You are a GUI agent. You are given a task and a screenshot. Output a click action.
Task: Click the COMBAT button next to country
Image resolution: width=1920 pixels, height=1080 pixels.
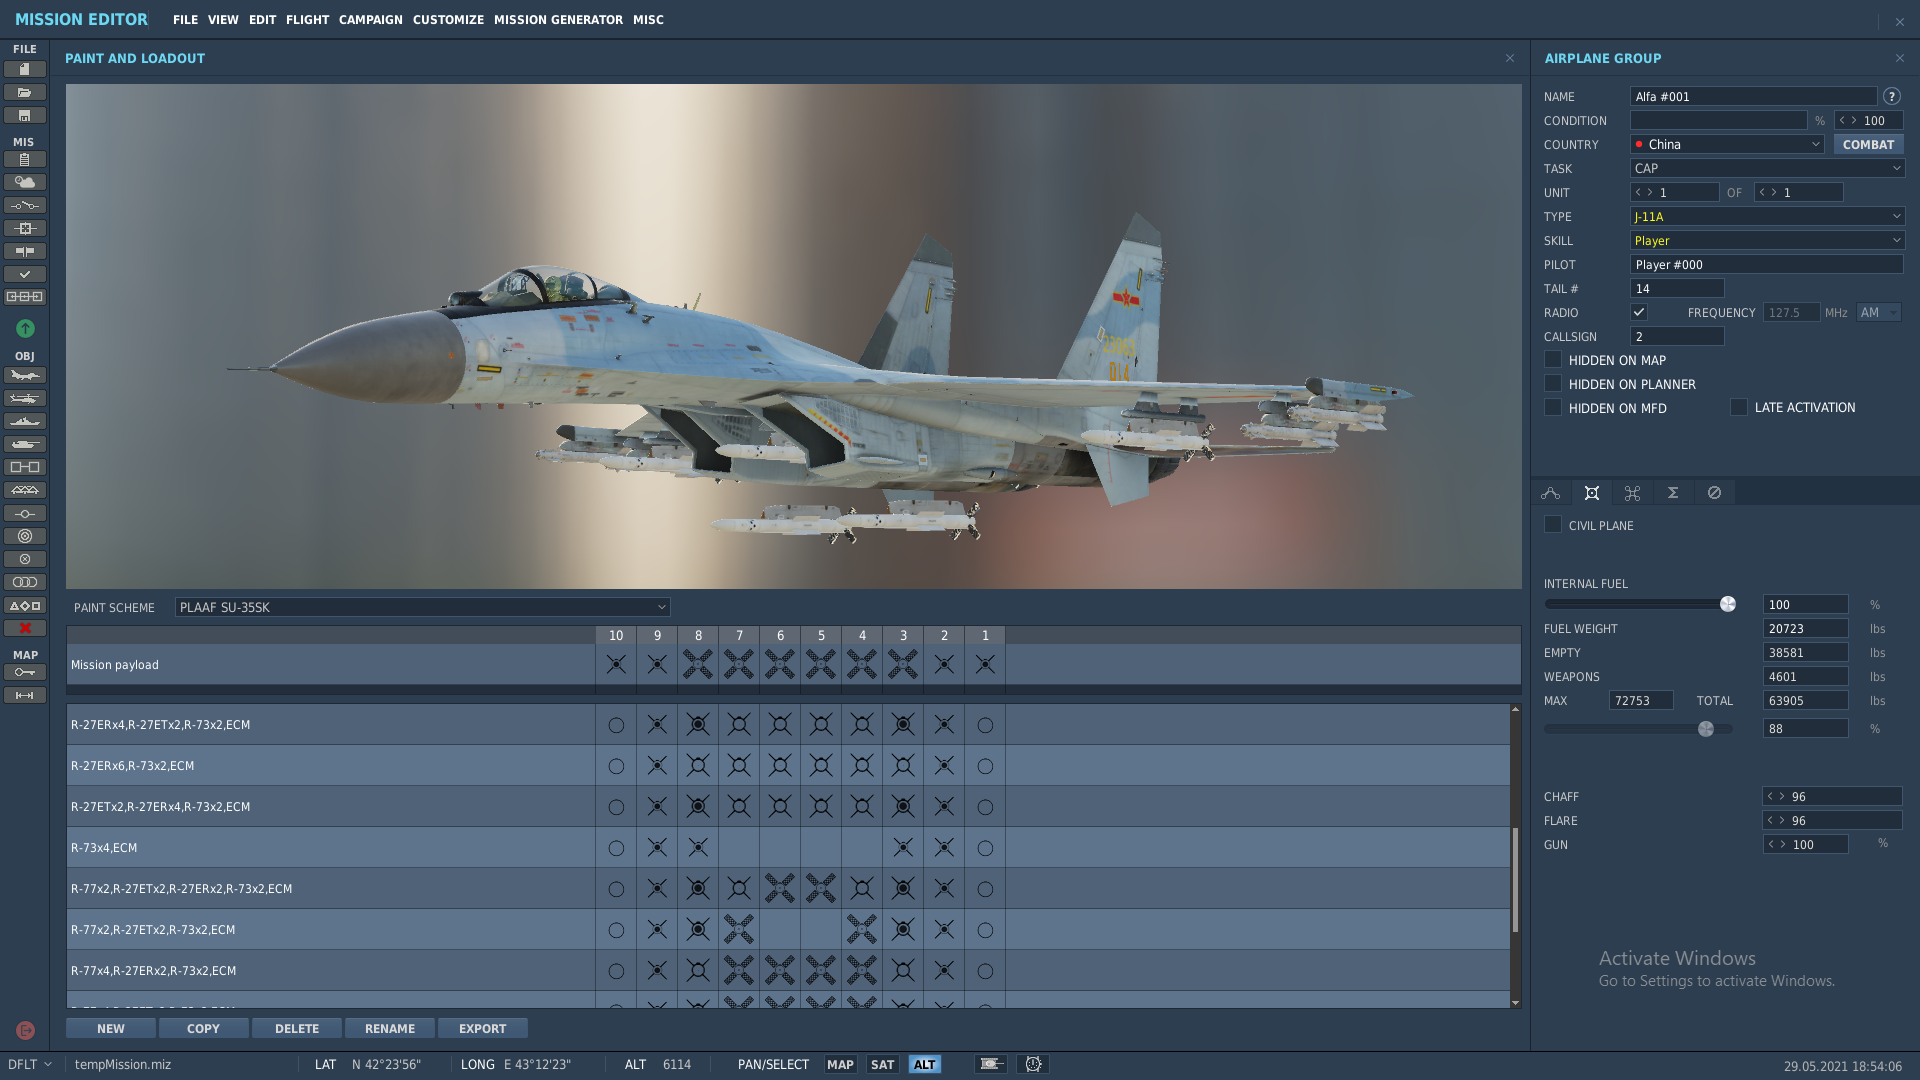(1868, 144)
